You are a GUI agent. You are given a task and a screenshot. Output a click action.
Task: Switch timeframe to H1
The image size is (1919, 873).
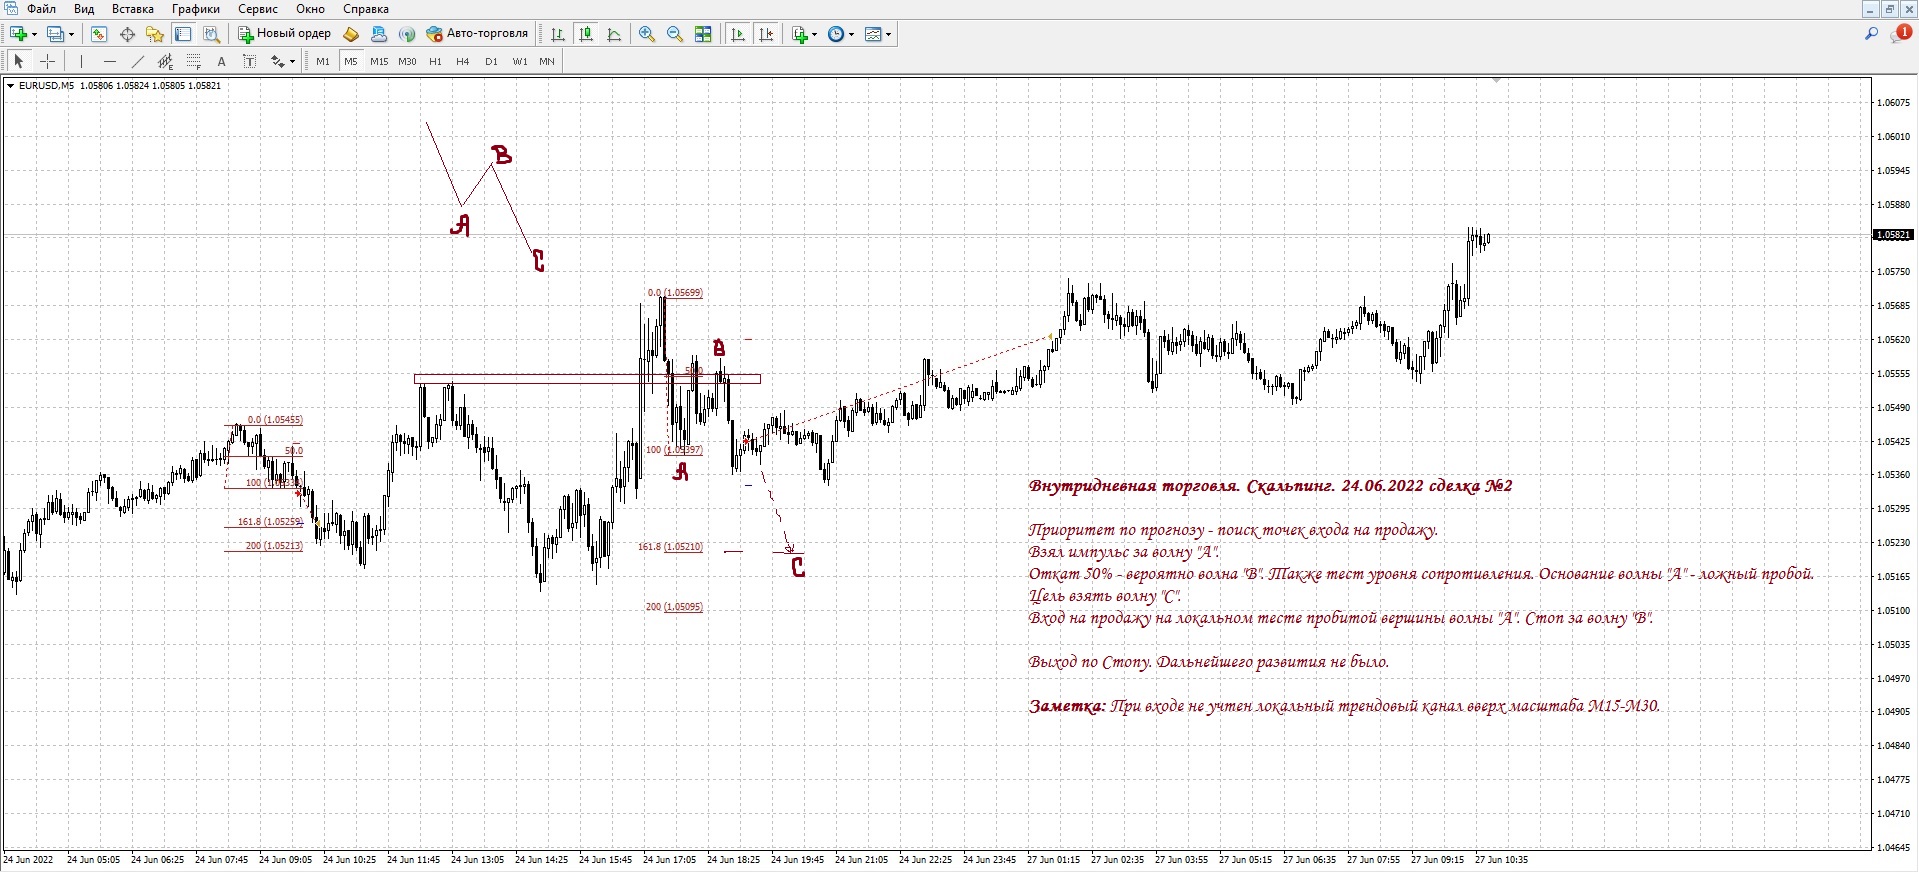click(x=435, y=61)
